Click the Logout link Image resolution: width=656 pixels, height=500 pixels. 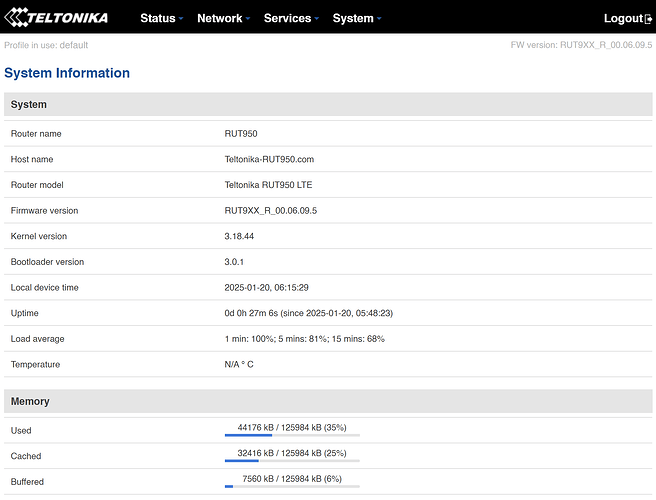(628, 18)
